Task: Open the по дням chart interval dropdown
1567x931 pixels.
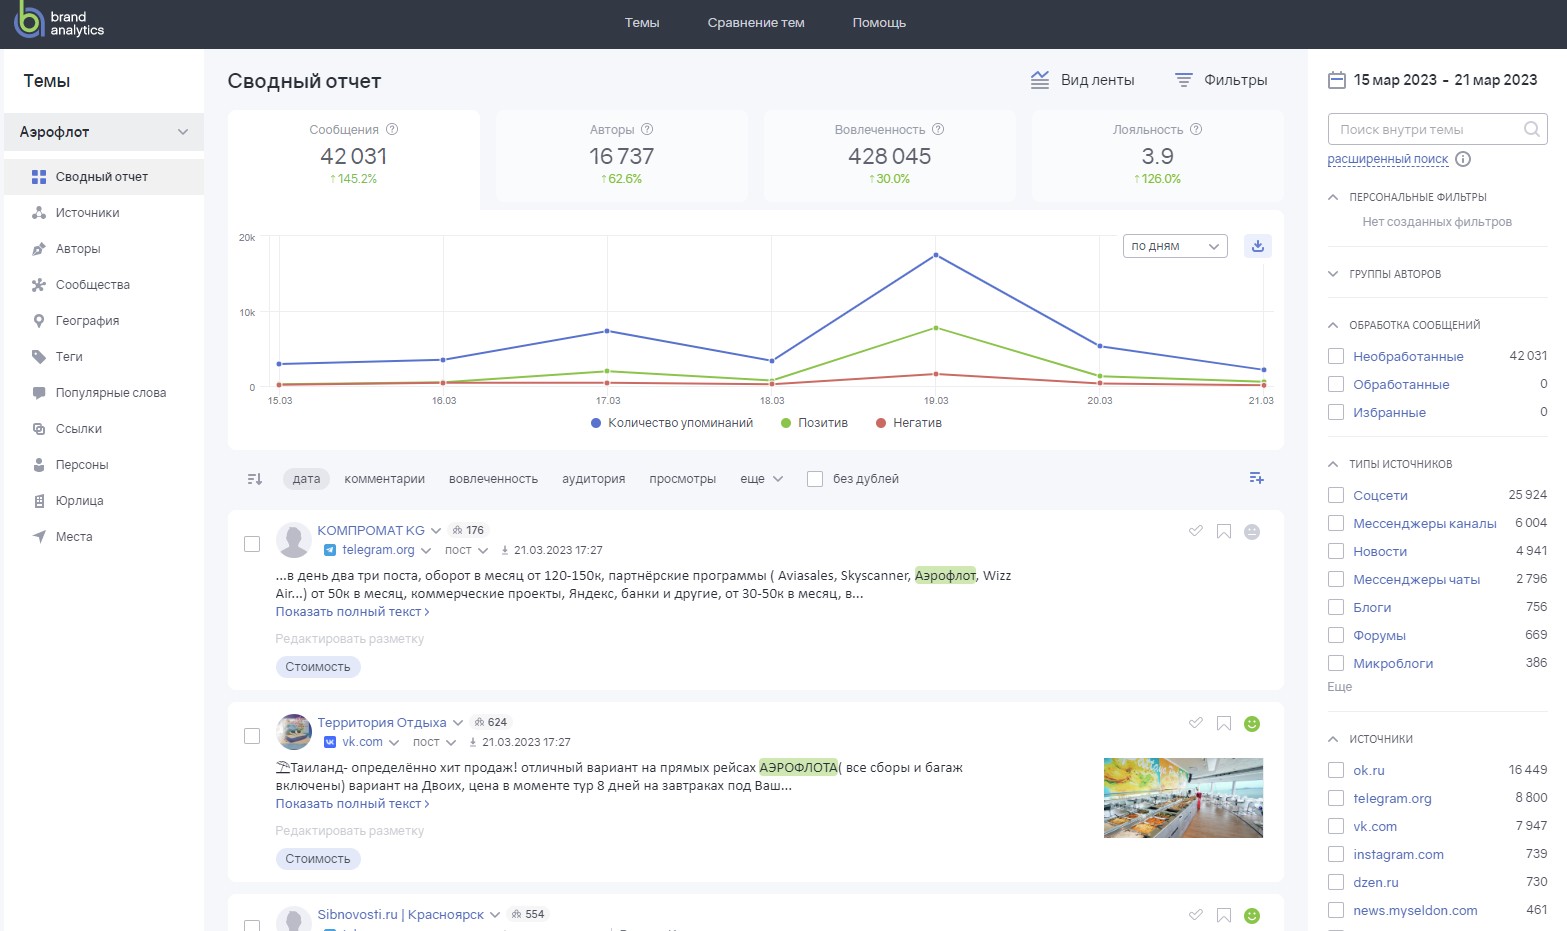Action: 1174,245
